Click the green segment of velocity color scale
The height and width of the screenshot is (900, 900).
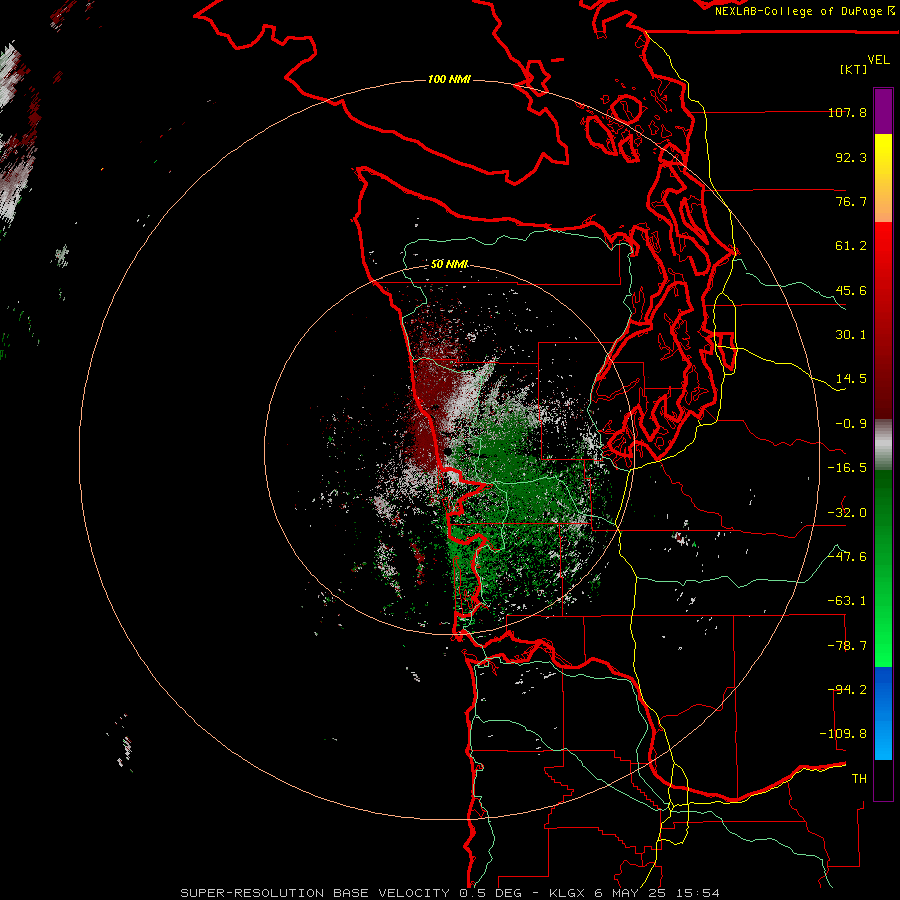coord(883,568)
